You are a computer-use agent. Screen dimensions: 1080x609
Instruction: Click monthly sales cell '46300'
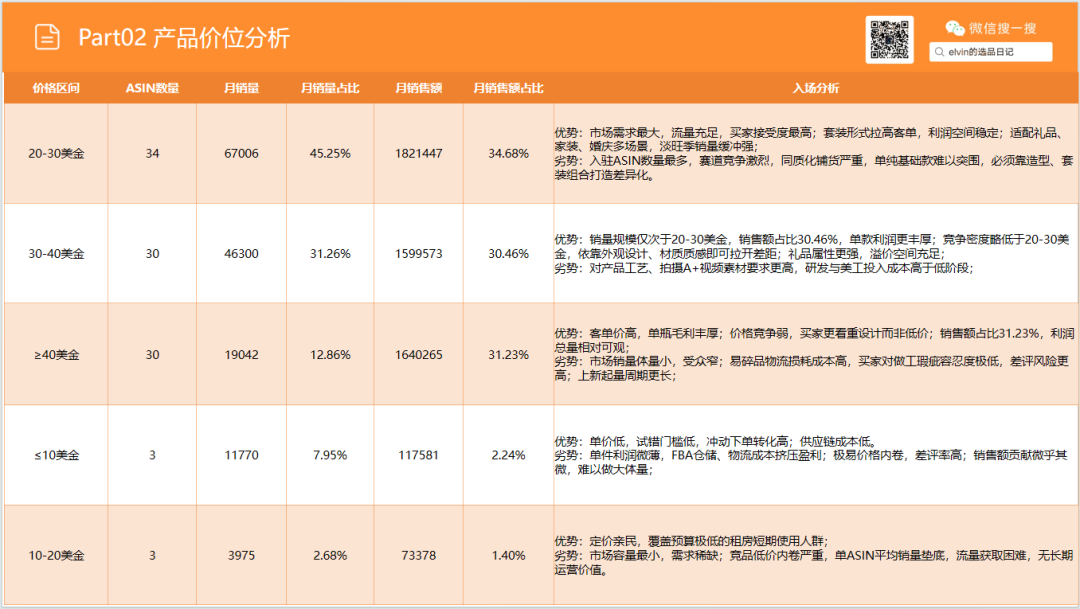point(241,254)
